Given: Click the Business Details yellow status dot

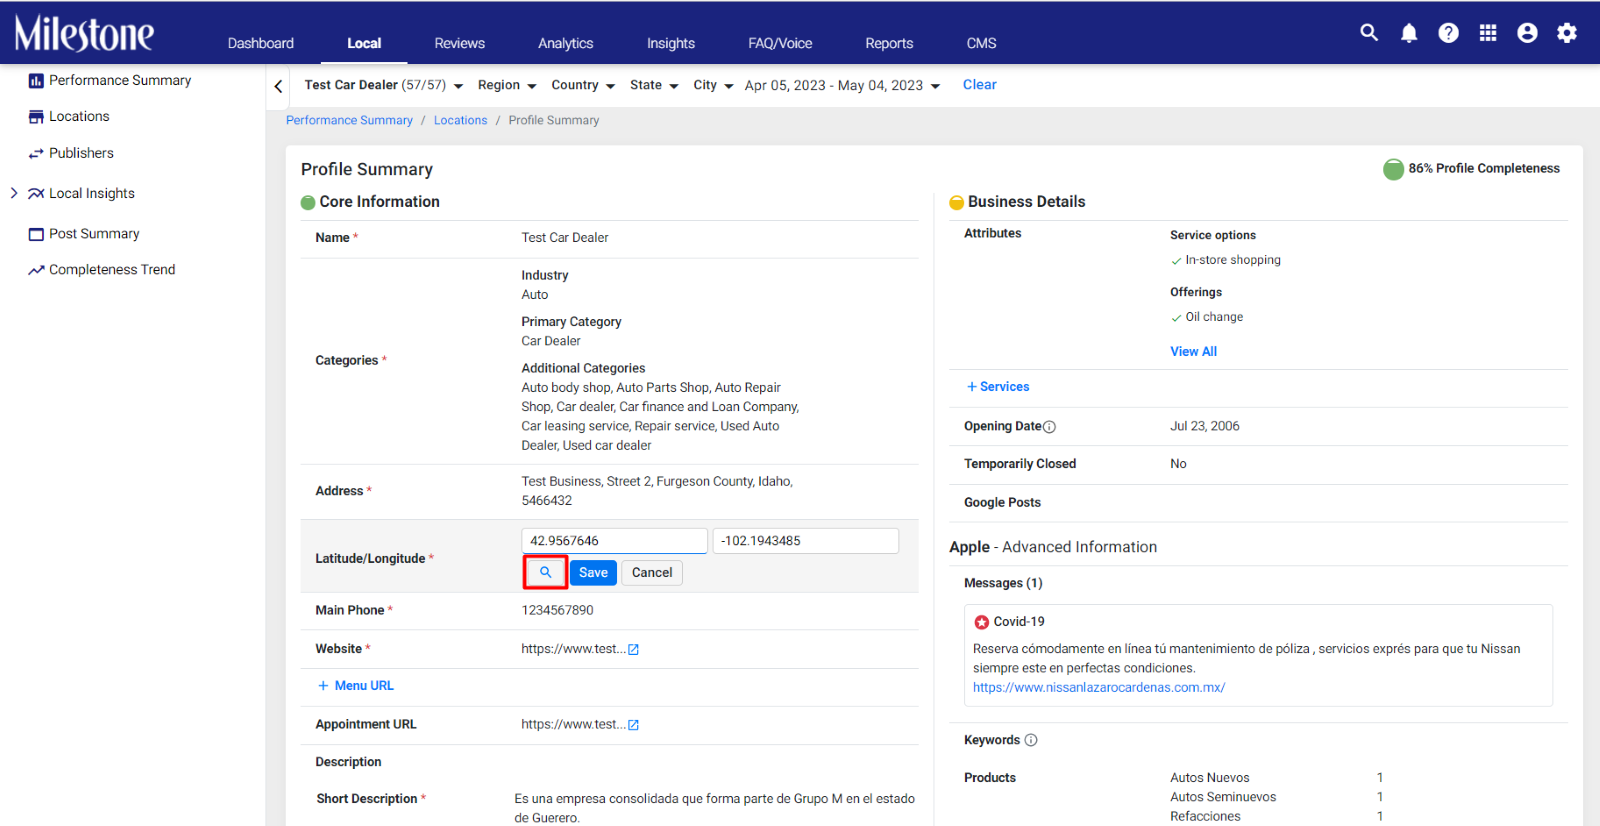Looking at the screenshot, I should (956, 203).
